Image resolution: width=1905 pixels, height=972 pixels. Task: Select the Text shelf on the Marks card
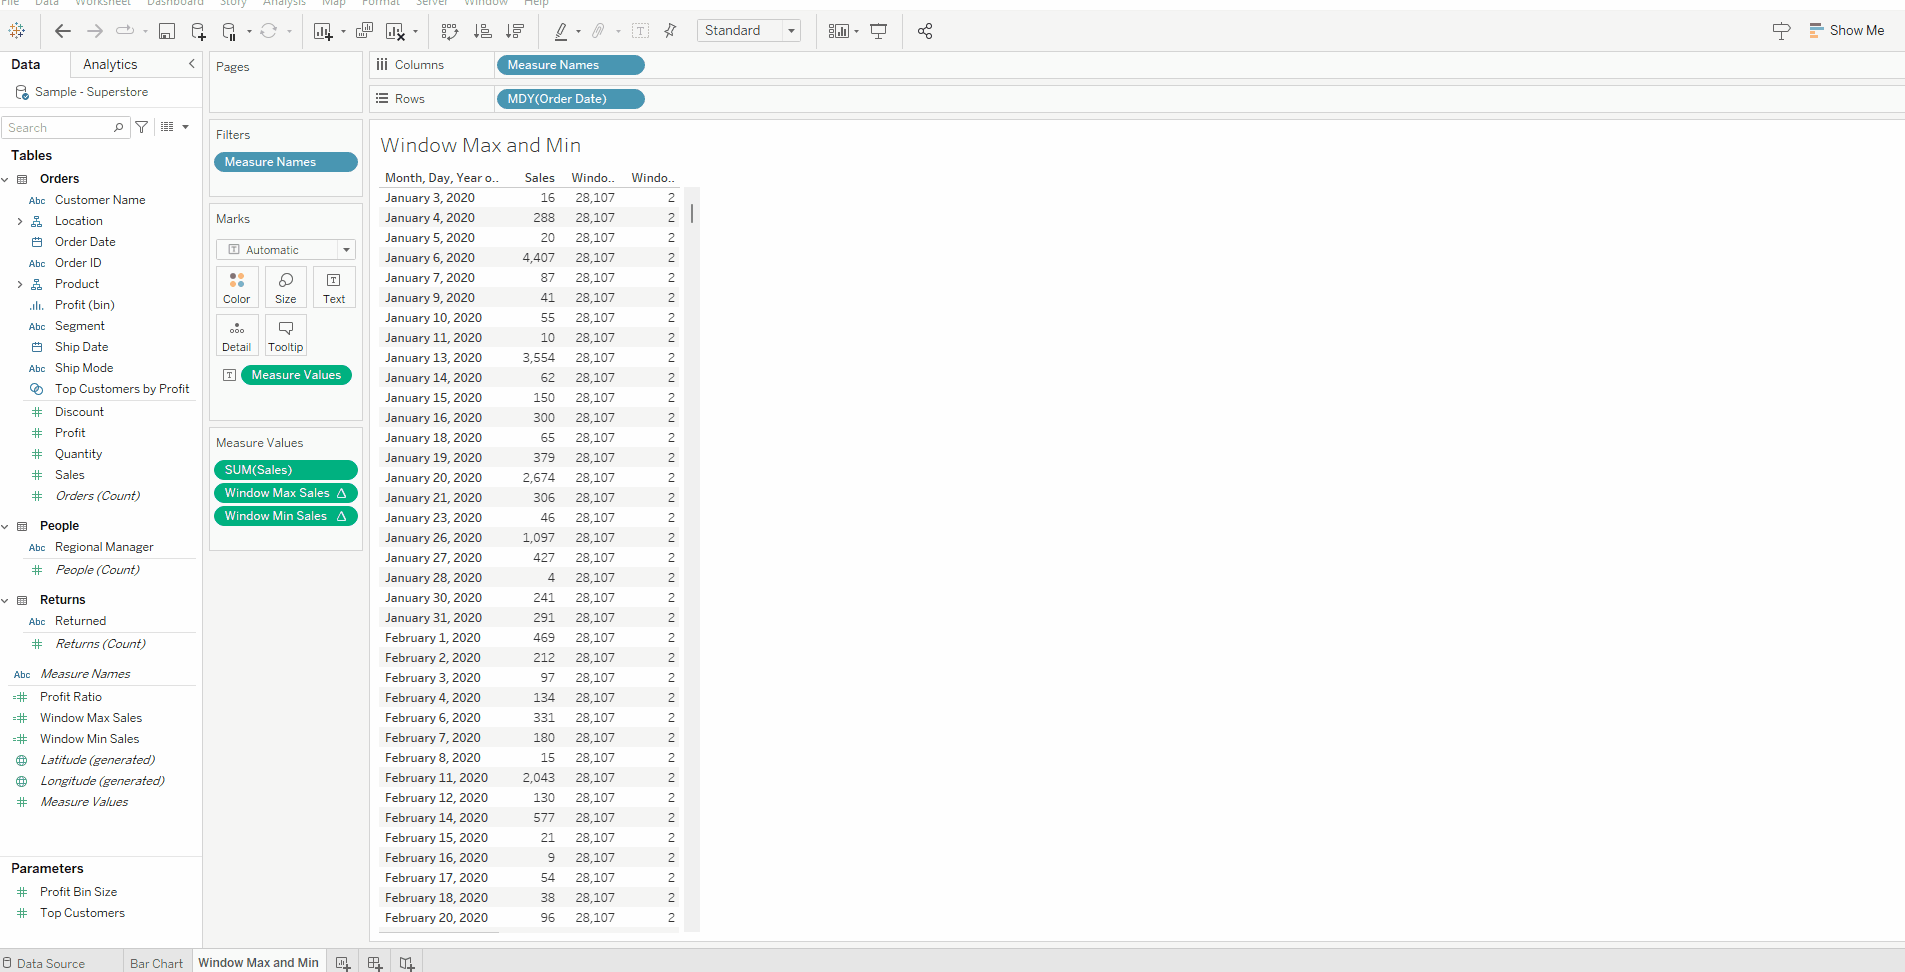333,287
